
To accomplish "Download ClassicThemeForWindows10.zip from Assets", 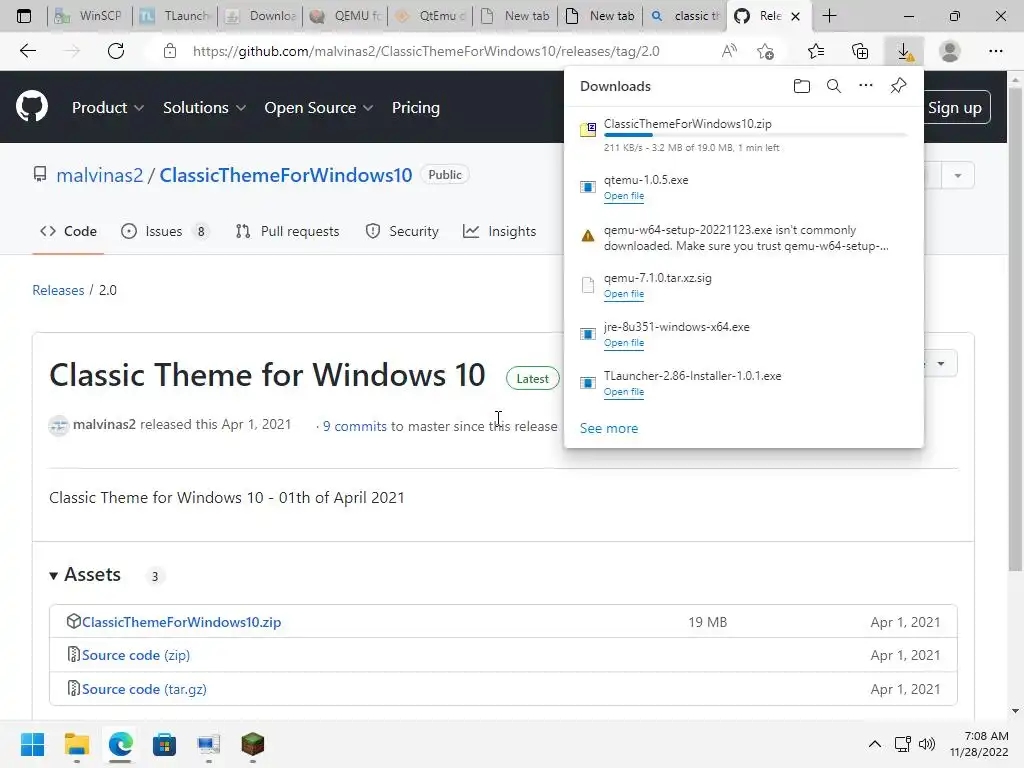I will point(182,622).
